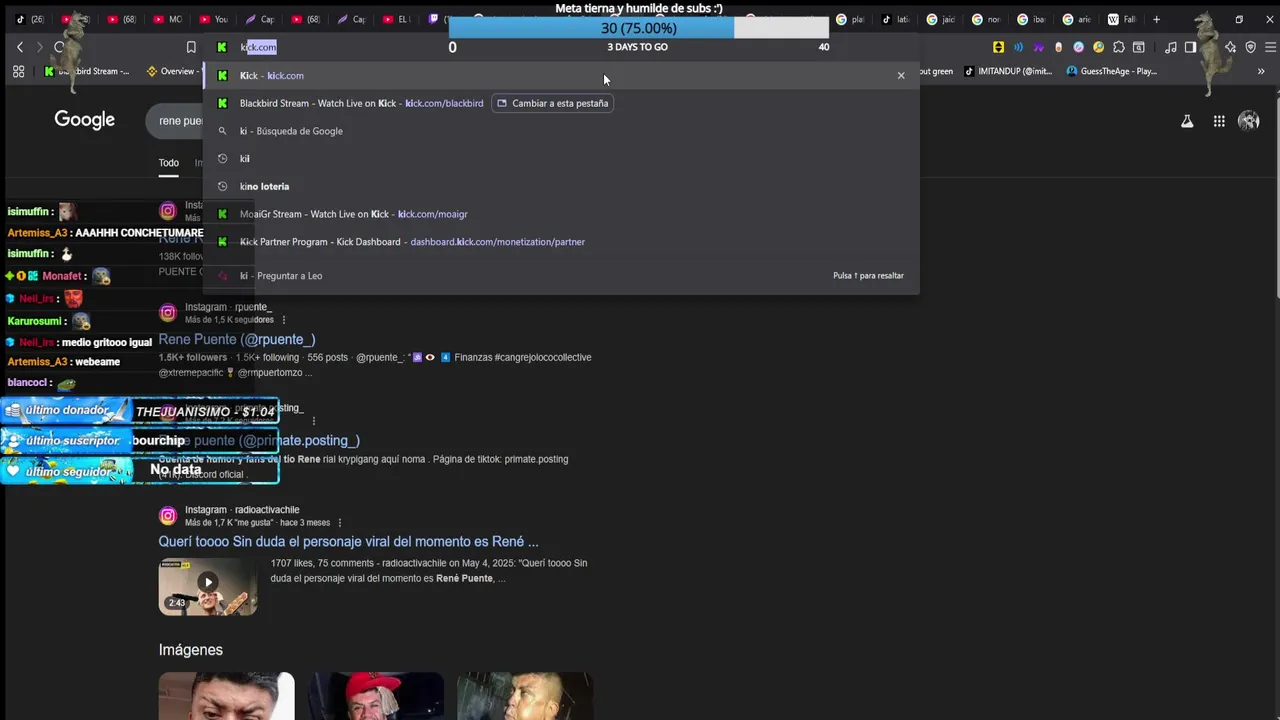Open the Brave VPN shield icon

(1251, 47)
